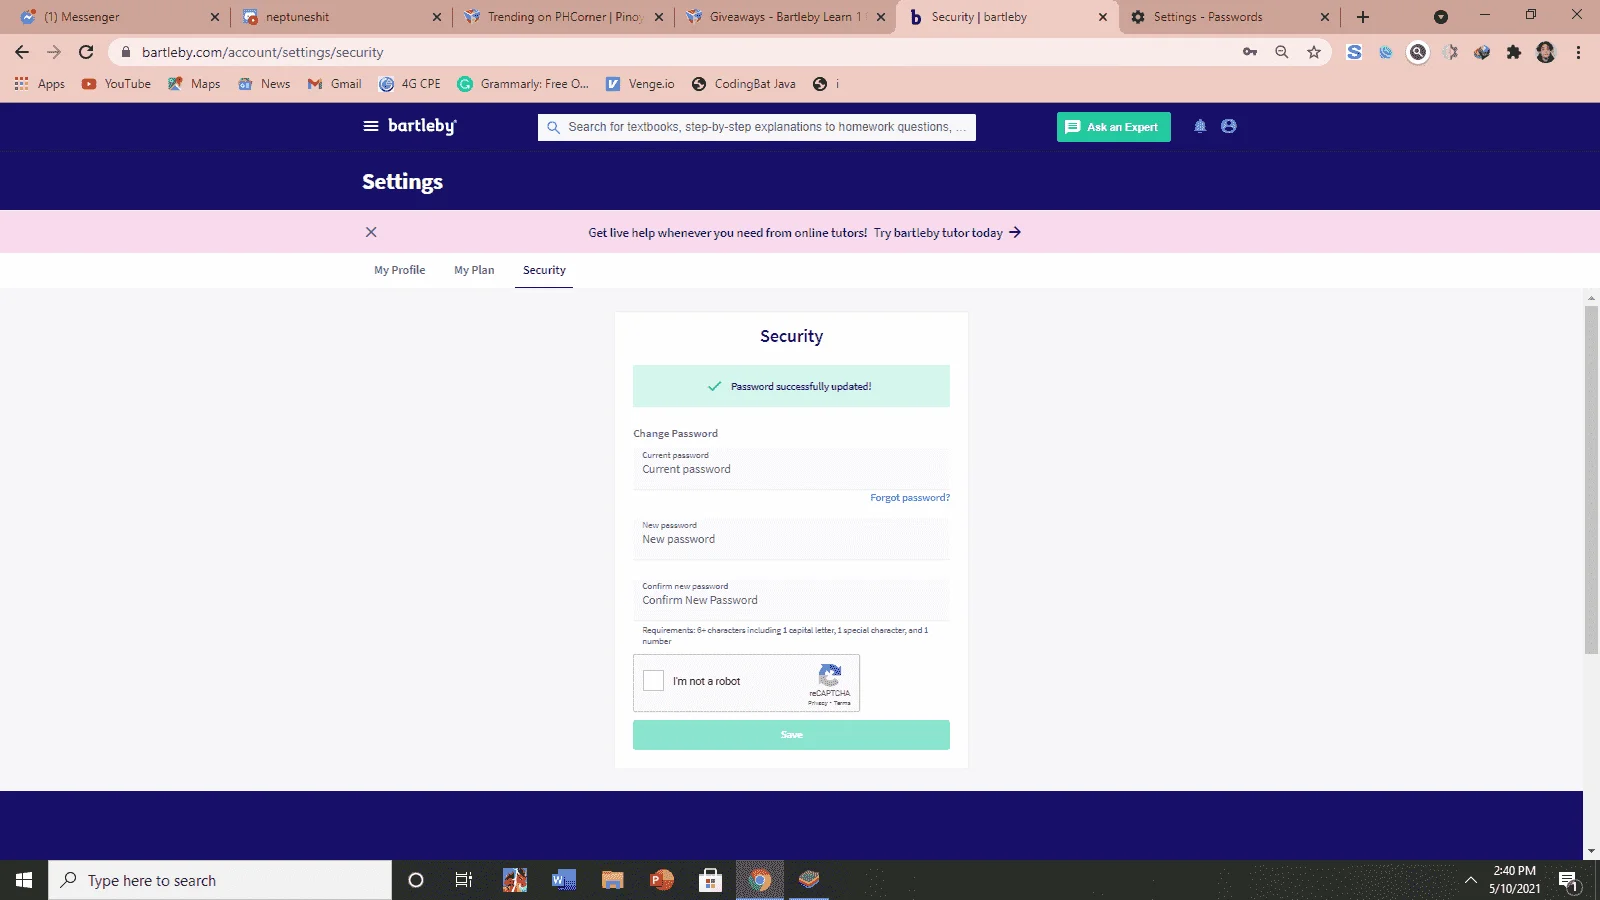Switch to the neptuneshit tab

pyautogui.click(x=340, y=17)
